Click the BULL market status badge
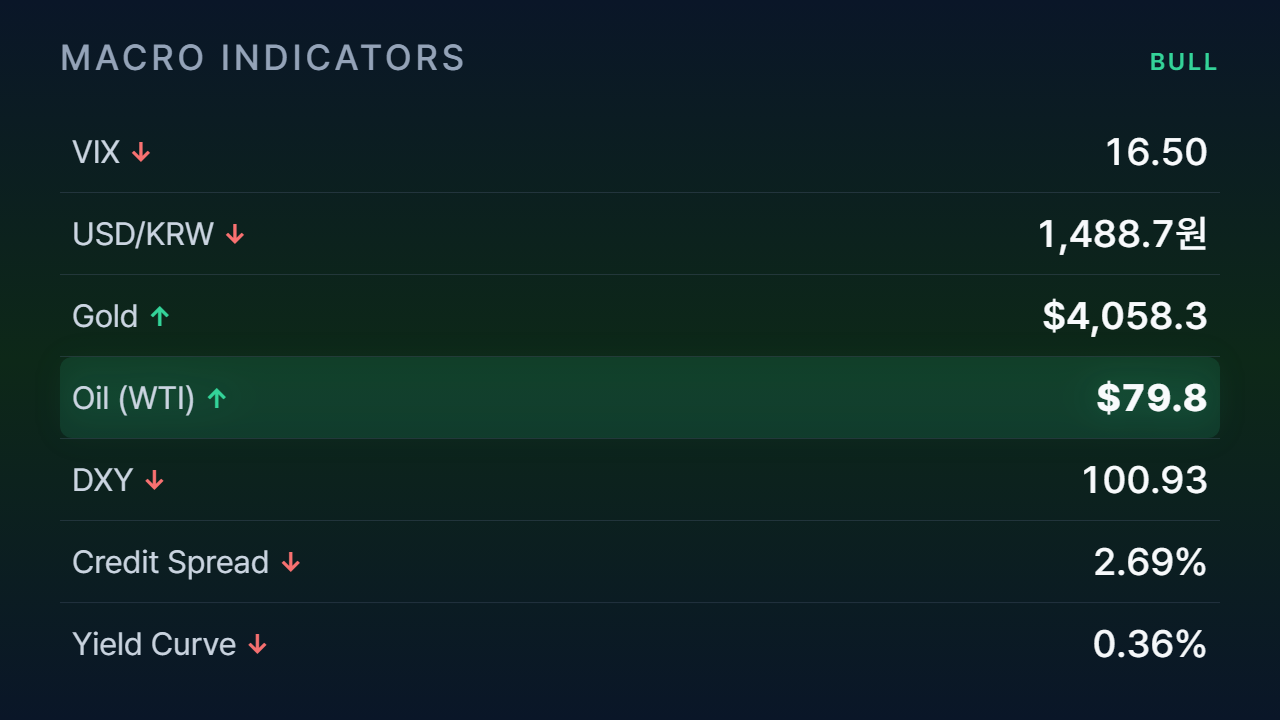This screenshot has height=720, width=1280. [x=1184, y=62]
